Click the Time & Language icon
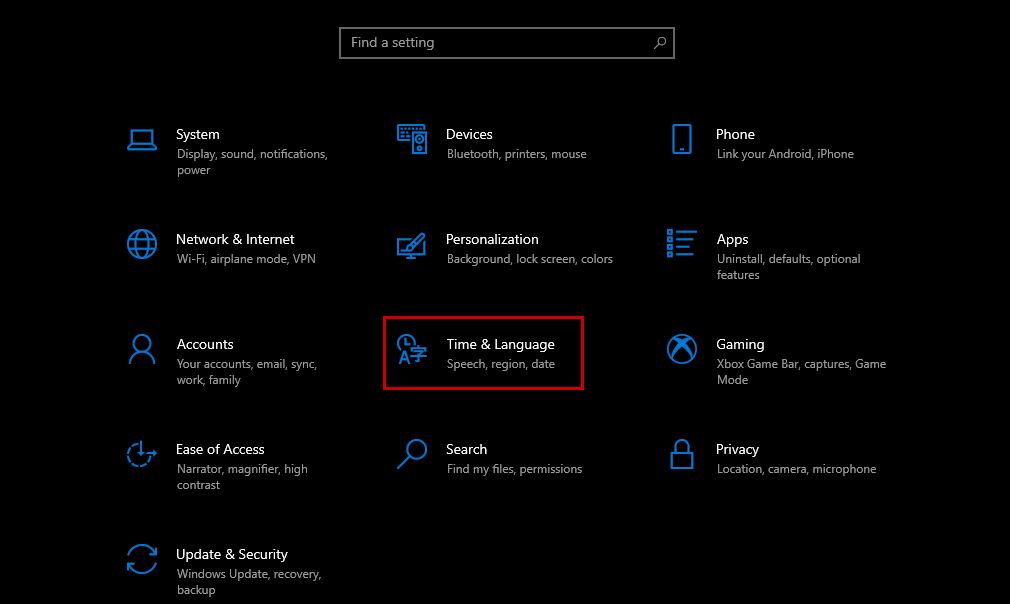Screen dimensions: 1010x604 pyautogui.click(x=412, y=349)
